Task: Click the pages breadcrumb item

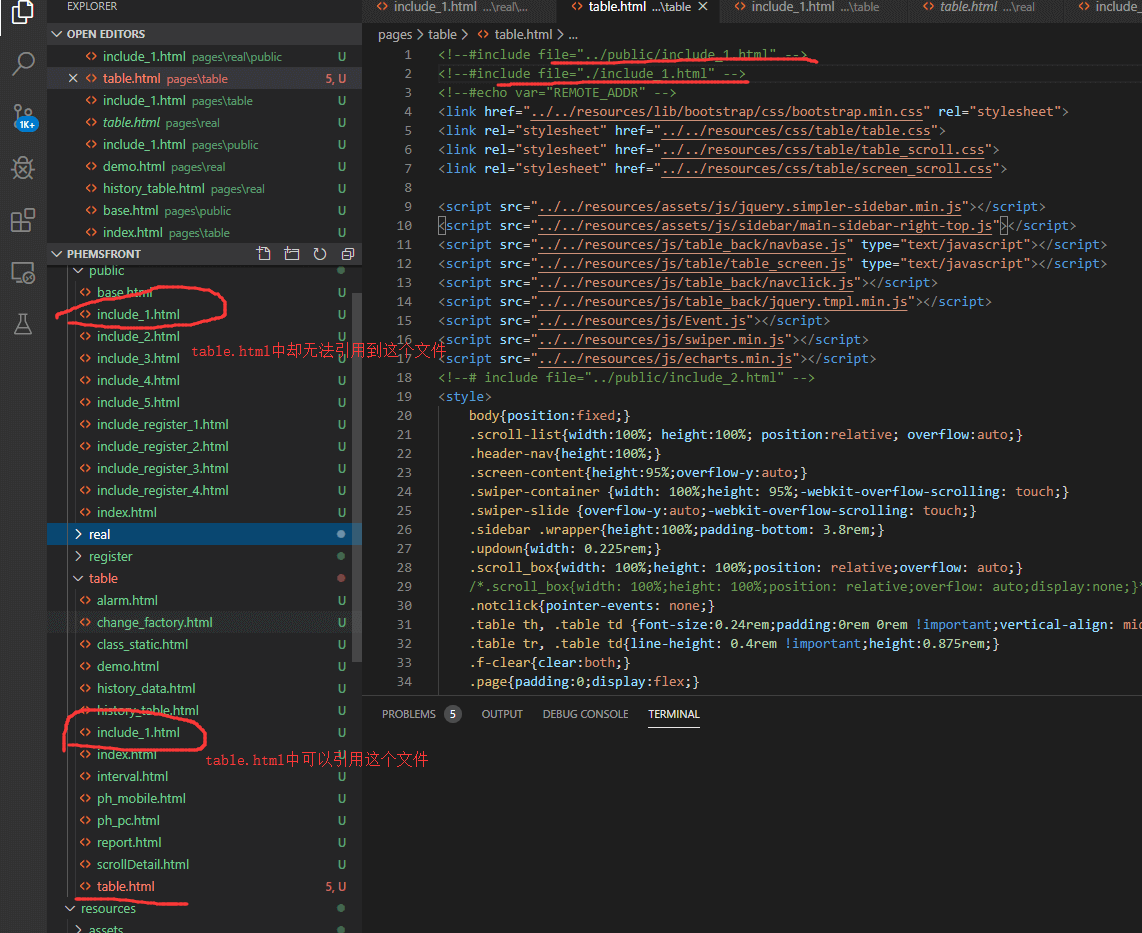Action: [x=395, y=34]
